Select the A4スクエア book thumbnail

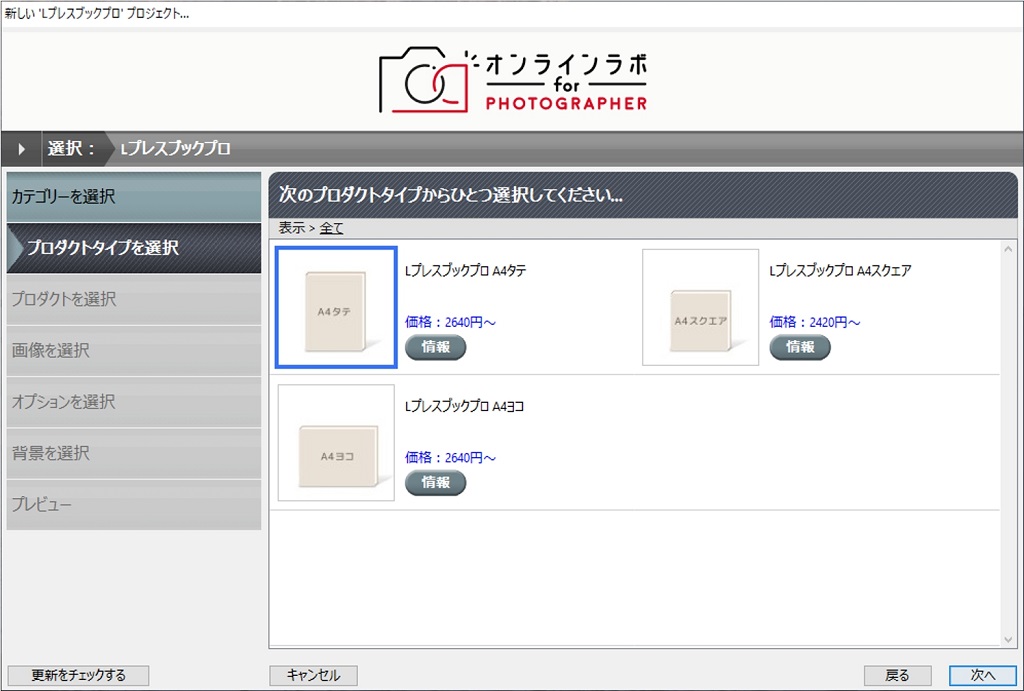[700, 307]
